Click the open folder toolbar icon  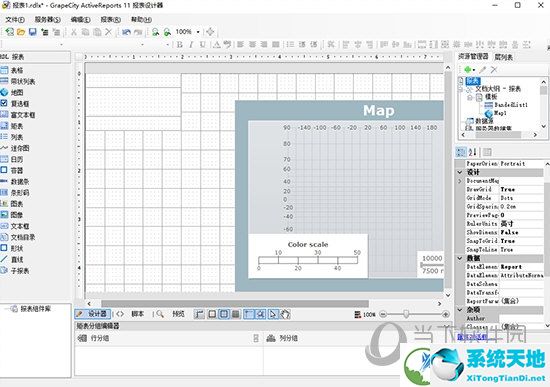coord(21,32)
